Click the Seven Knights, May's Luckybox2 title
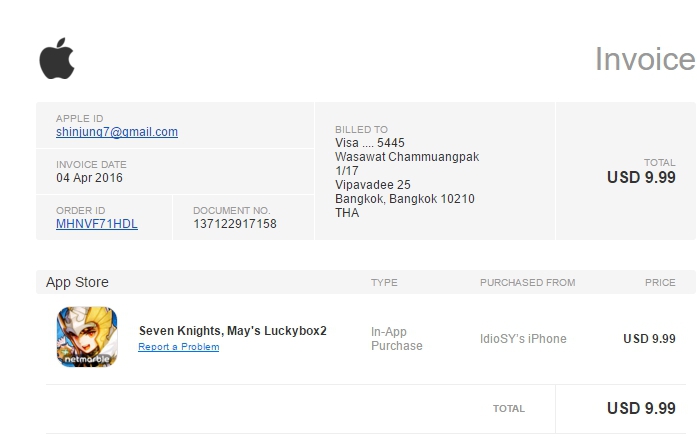The image size is (697, 443). click(232, 331)
